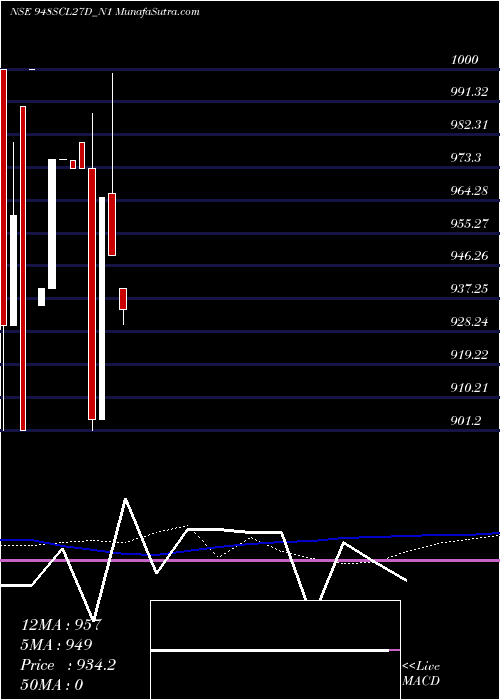The image size is (500, 700).
Task: Select the 901.2 price axis label
Action: point(466,421)
